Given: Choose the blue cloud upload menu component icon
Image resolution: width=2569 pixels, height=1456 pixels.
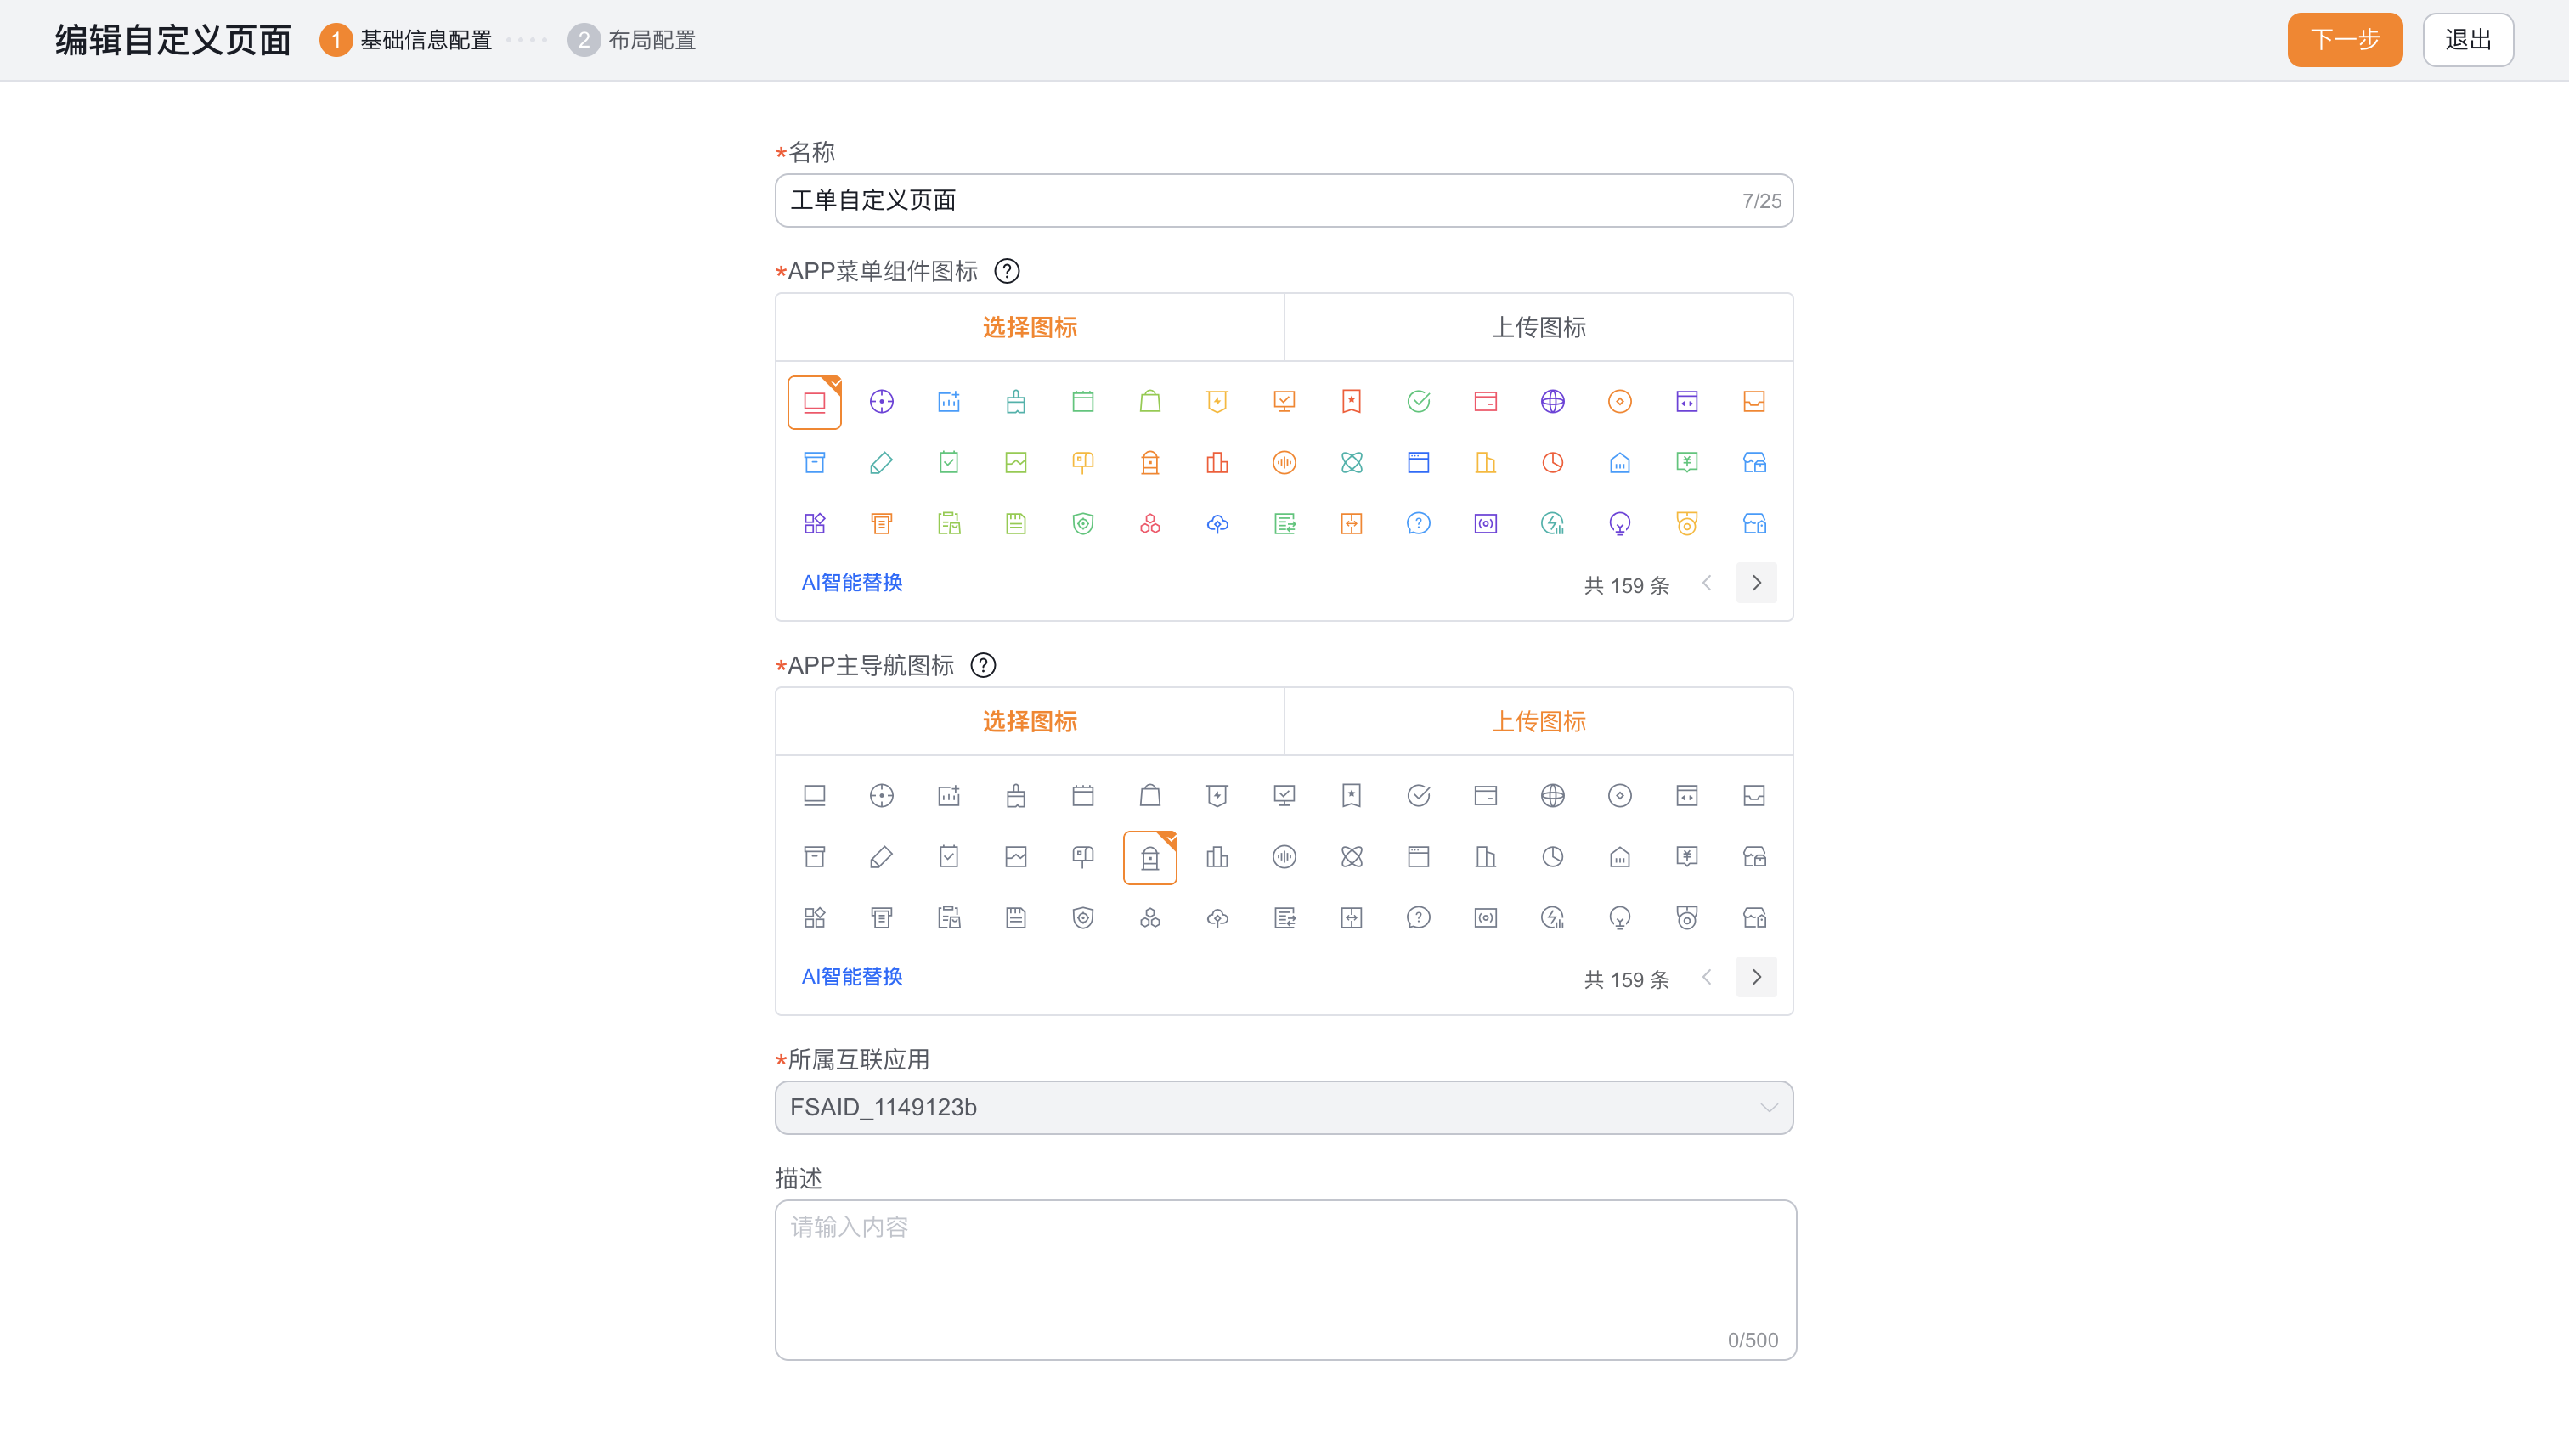Looking at the screenshot, I should (1217, 524).
